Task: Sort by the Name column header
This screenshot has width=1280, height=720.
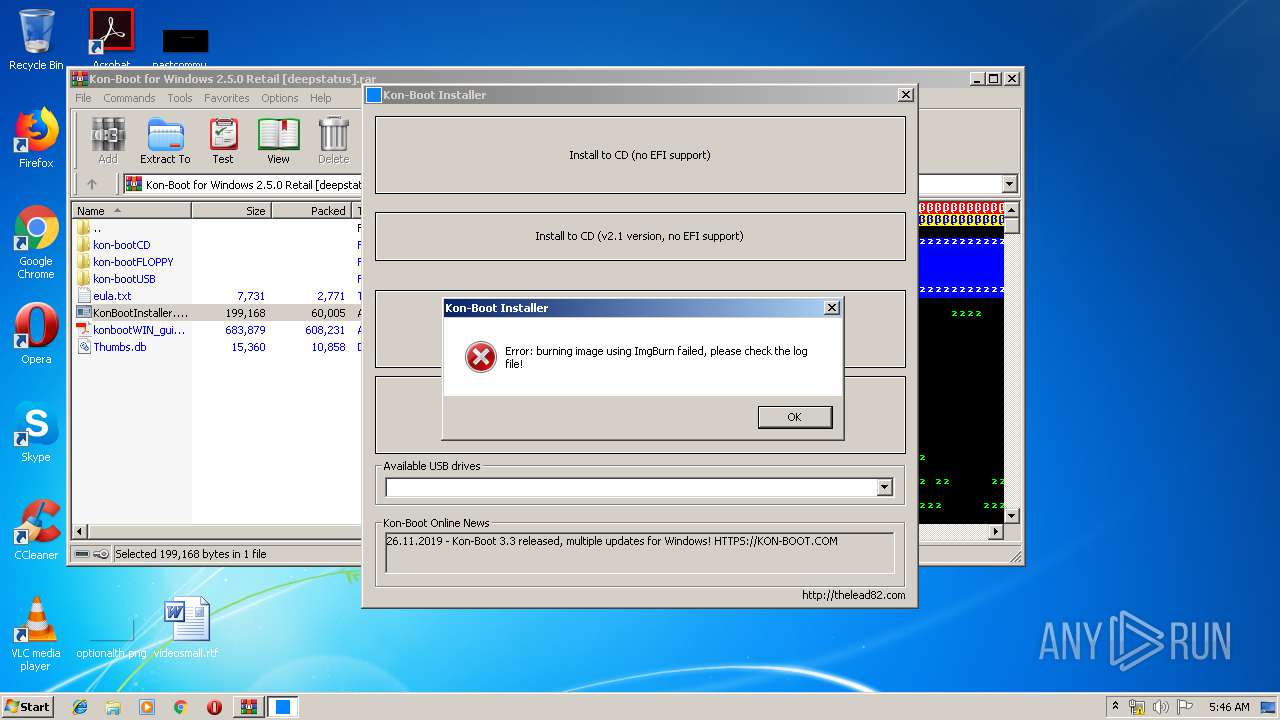Action: pos(132,211)
